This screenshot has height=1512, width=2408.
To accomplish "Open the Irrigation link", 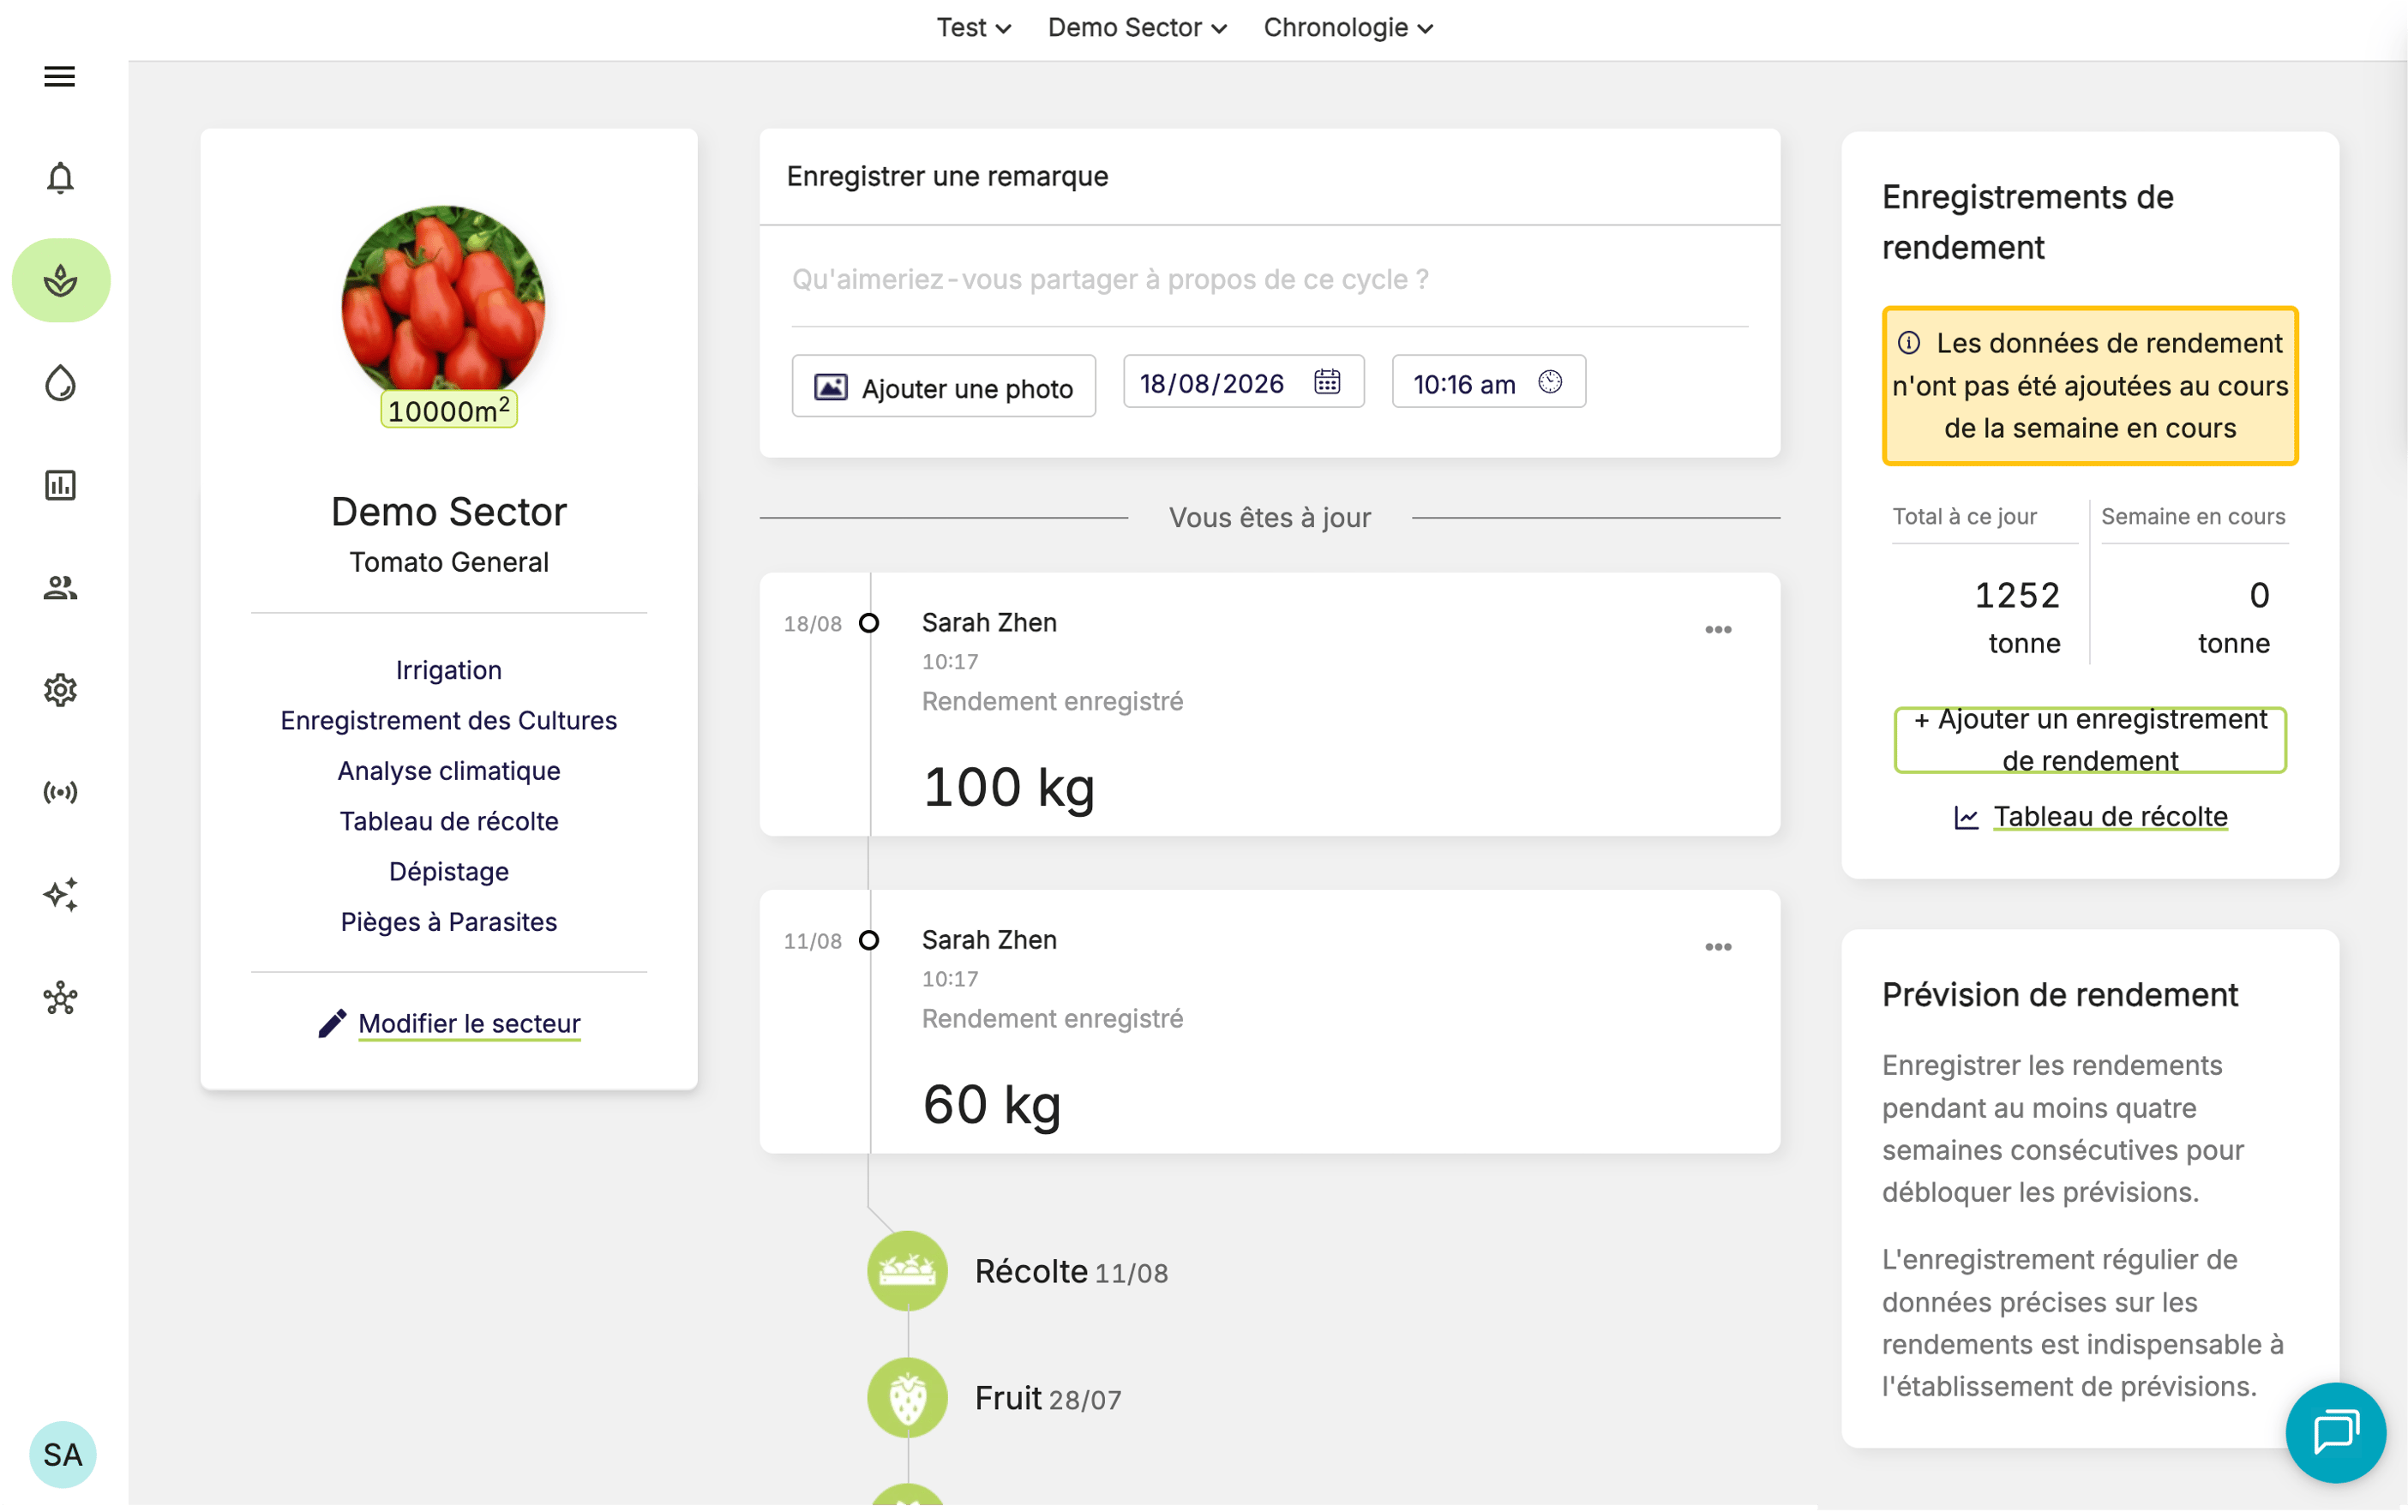I will (449, 670).
